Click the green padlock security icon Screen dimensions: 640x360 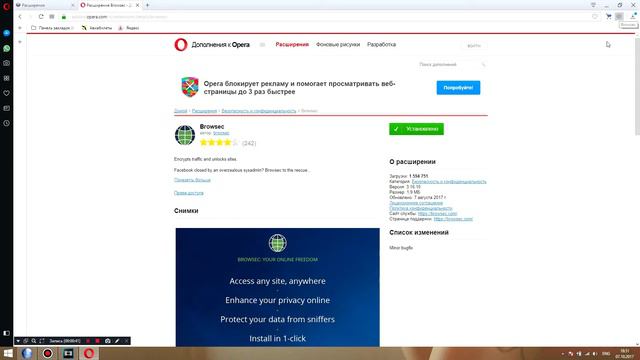click(64, 17)
